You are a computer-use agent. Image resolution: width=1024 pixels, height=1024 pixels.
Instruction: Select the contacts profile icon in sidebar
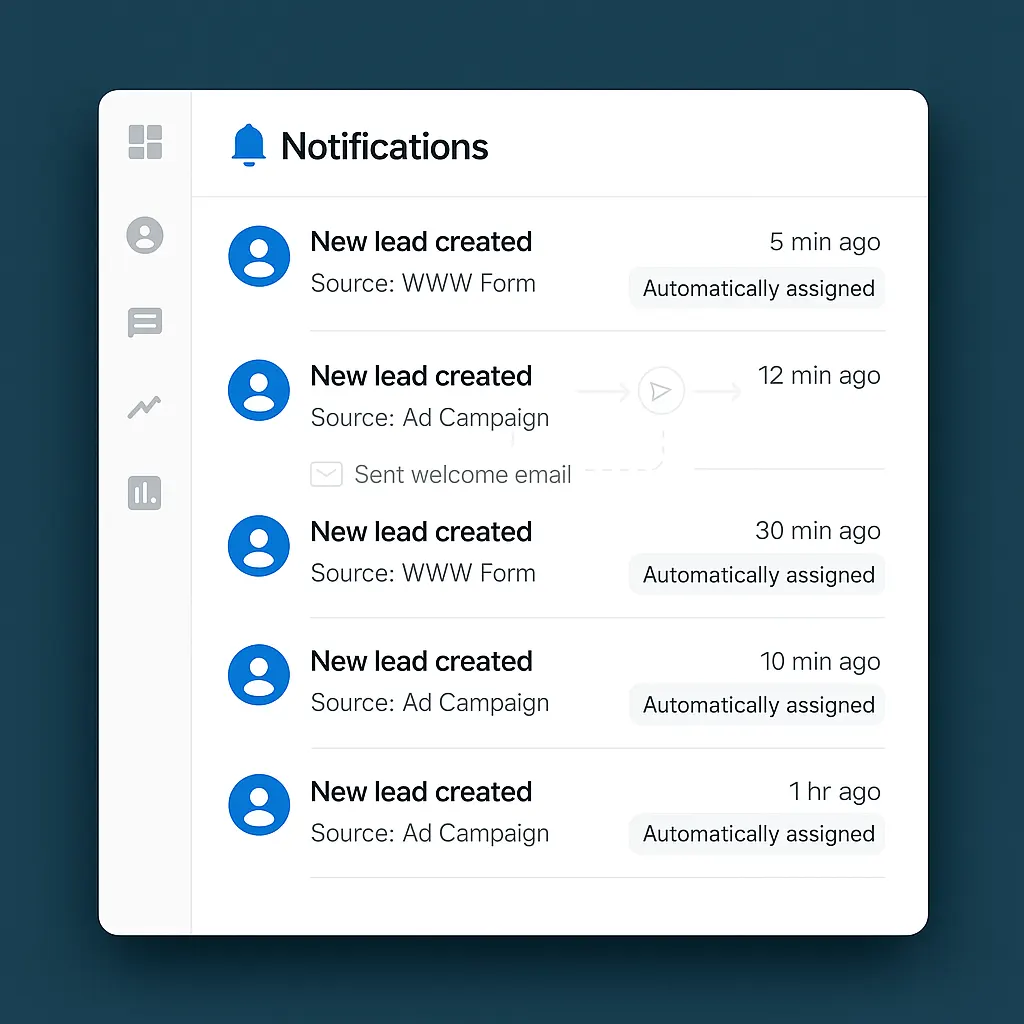pos(145,235)
